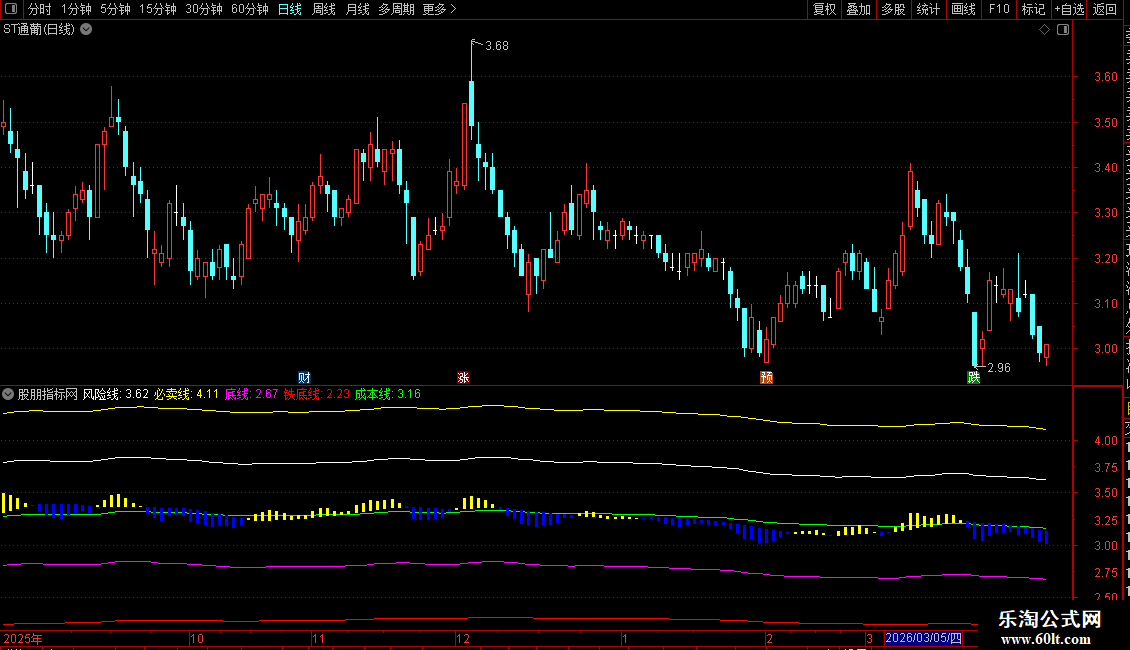Viewport: 1130px width, 650px height.
Task: Click the split-window icon in chart header
Action: 1063,30
